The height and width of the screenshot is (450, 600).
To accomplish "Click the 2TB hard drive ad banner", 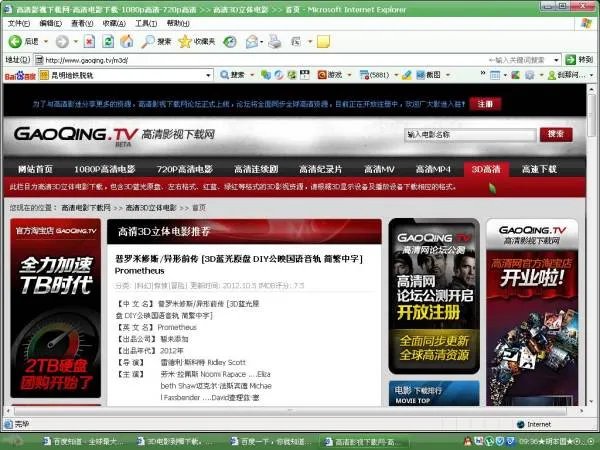I will click(x=56, y=308).
